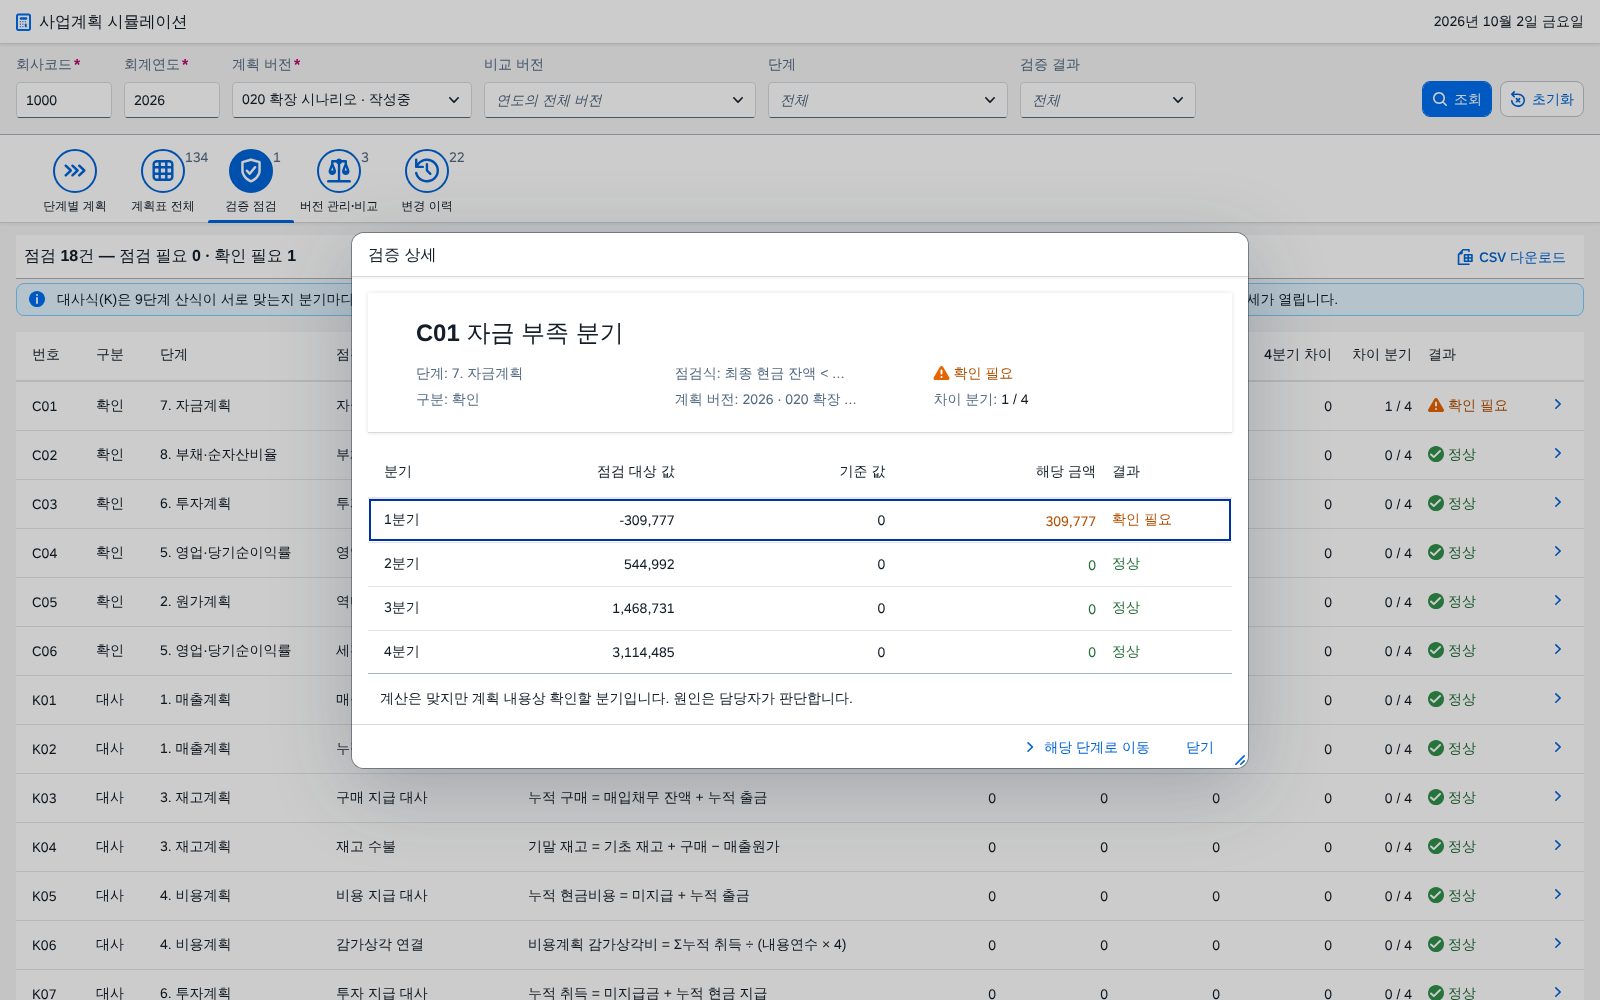Click the warning icon in row C01
The image size is (1600, 1000).
1436,405
